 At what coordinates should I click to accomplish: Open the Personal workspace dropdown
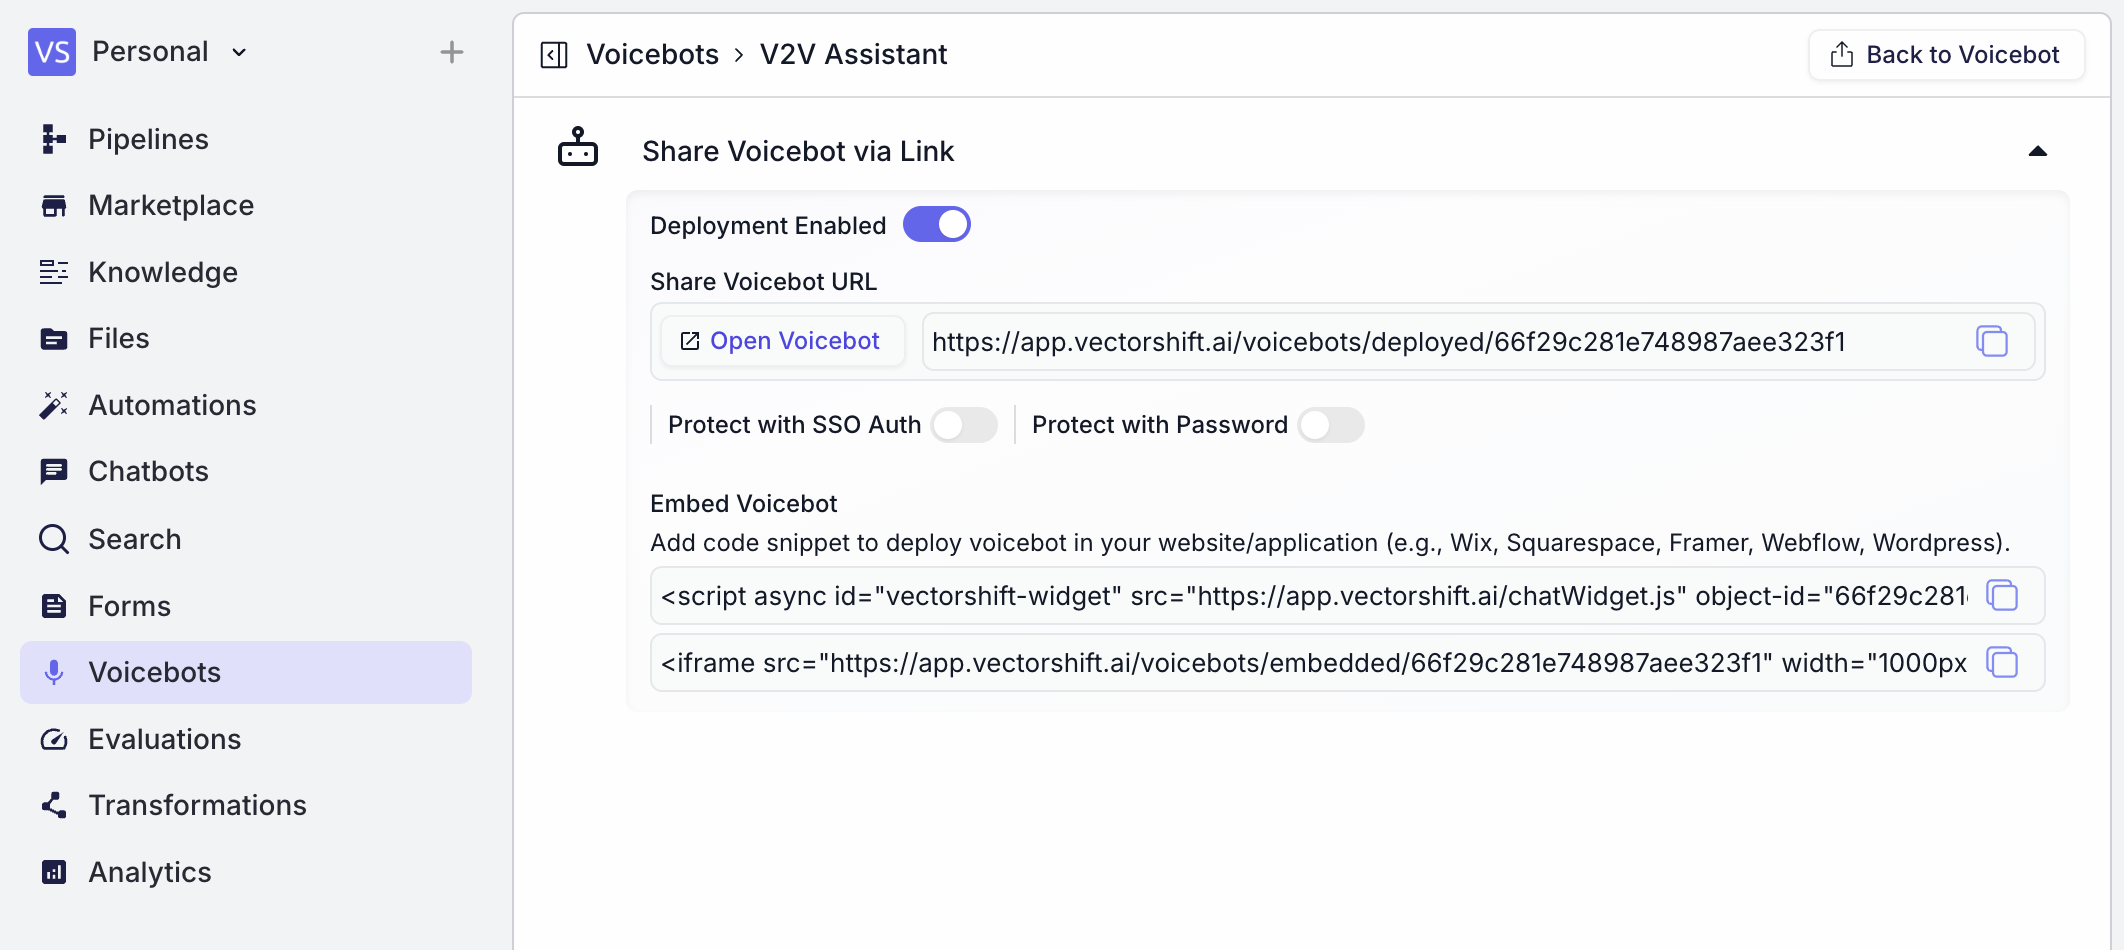(x=168, y=51)
